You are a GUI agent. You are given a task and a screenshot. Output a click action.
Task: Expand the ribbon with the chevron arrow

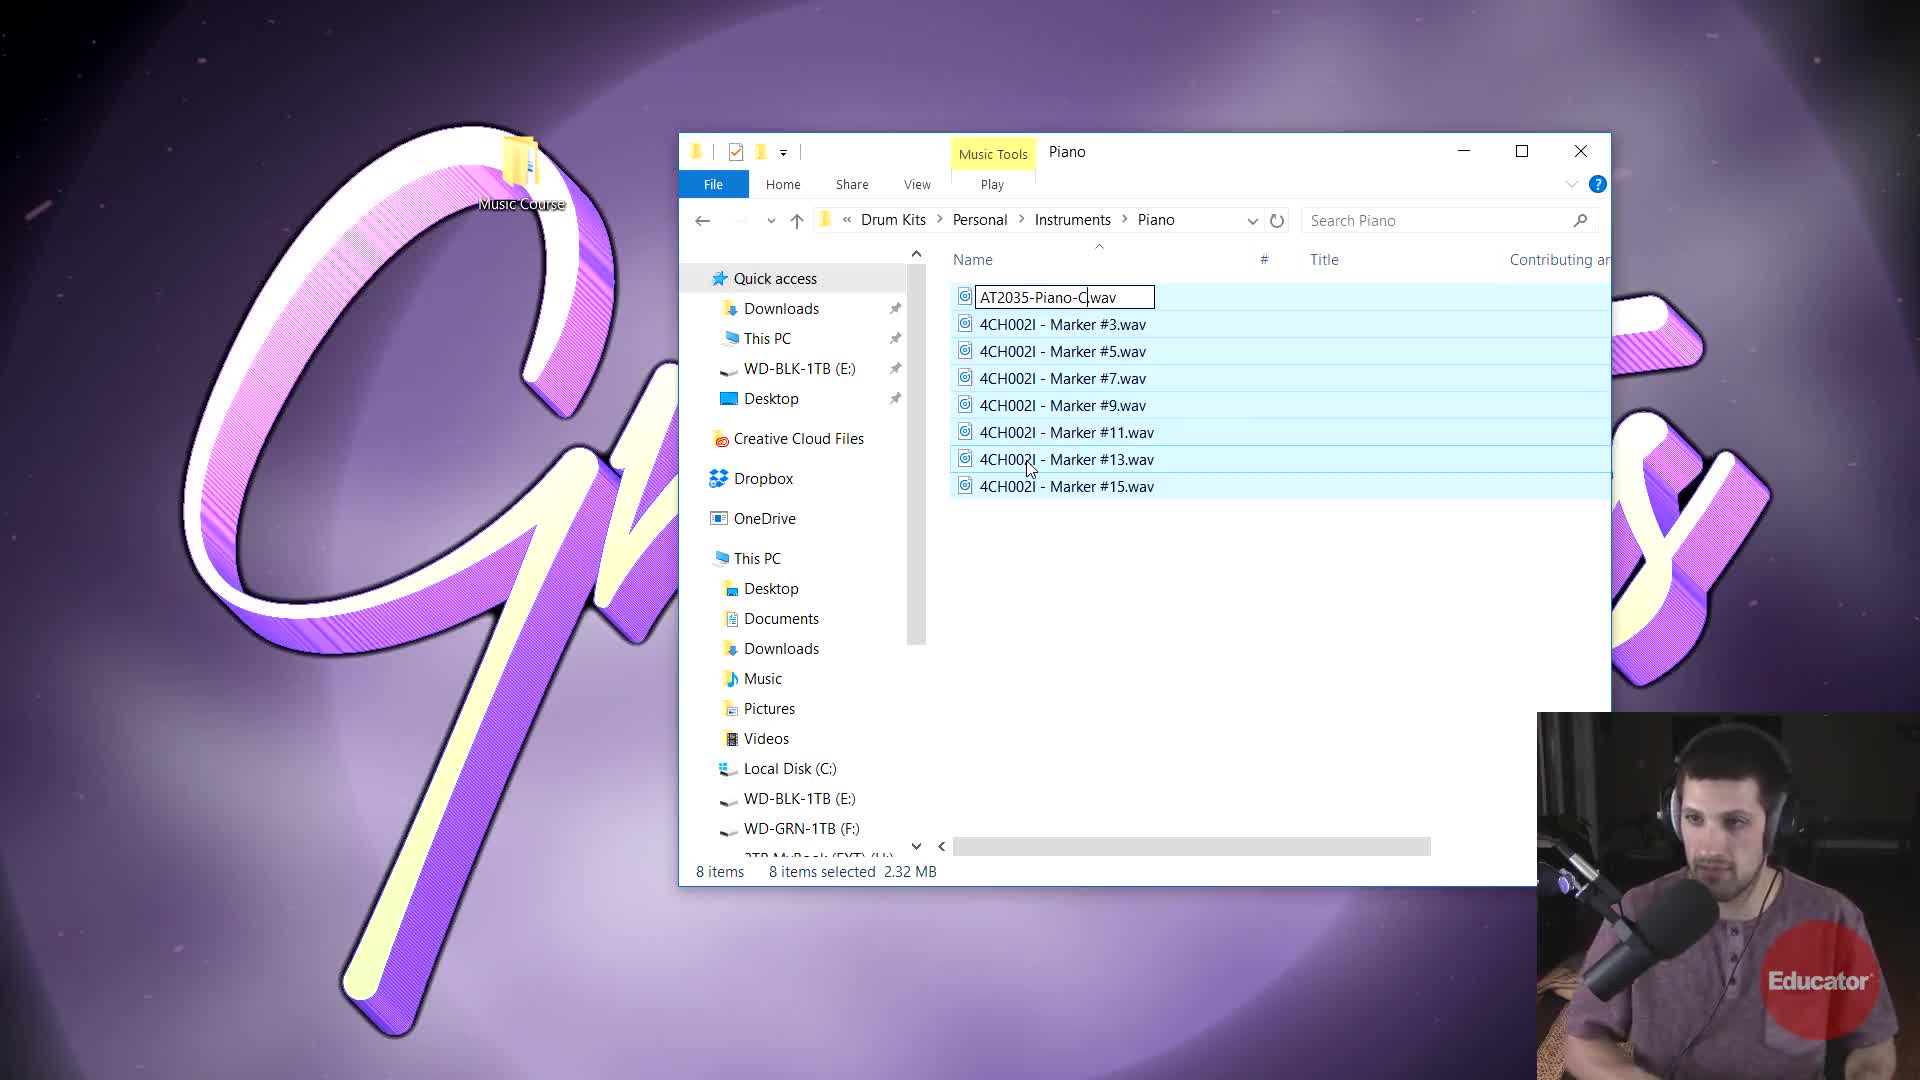coord(1571,184)
